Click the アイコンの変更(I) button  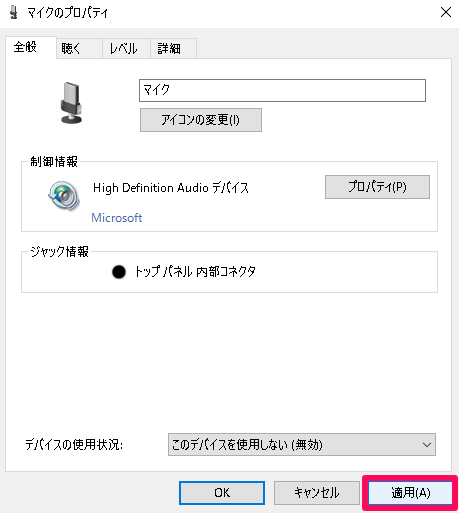pyautogui.click(x=201, y=120)
